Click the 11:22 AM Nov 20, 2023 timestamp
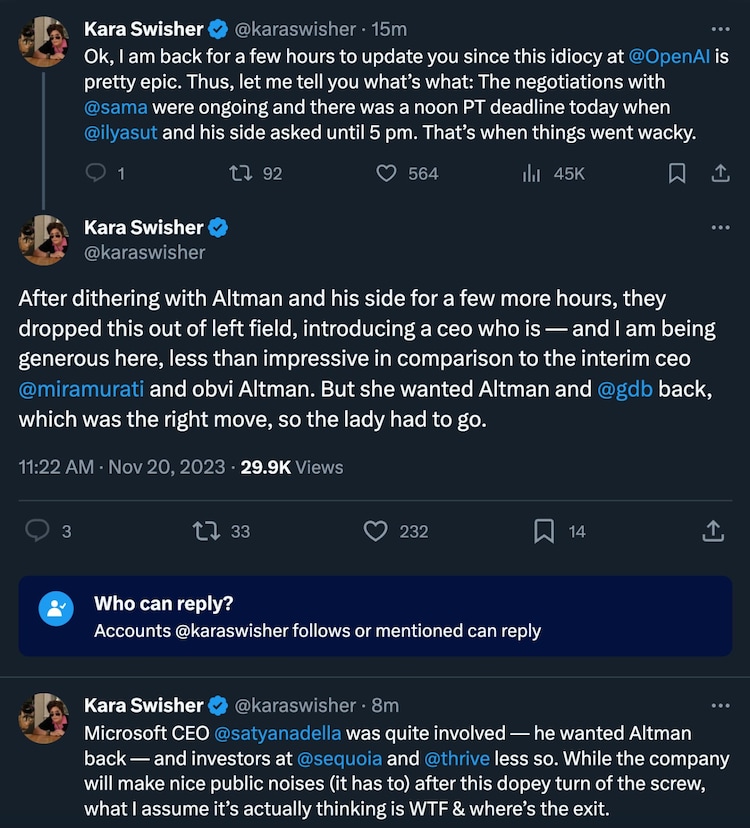Viewport: 750px width, 828px height. coord(124,466)
